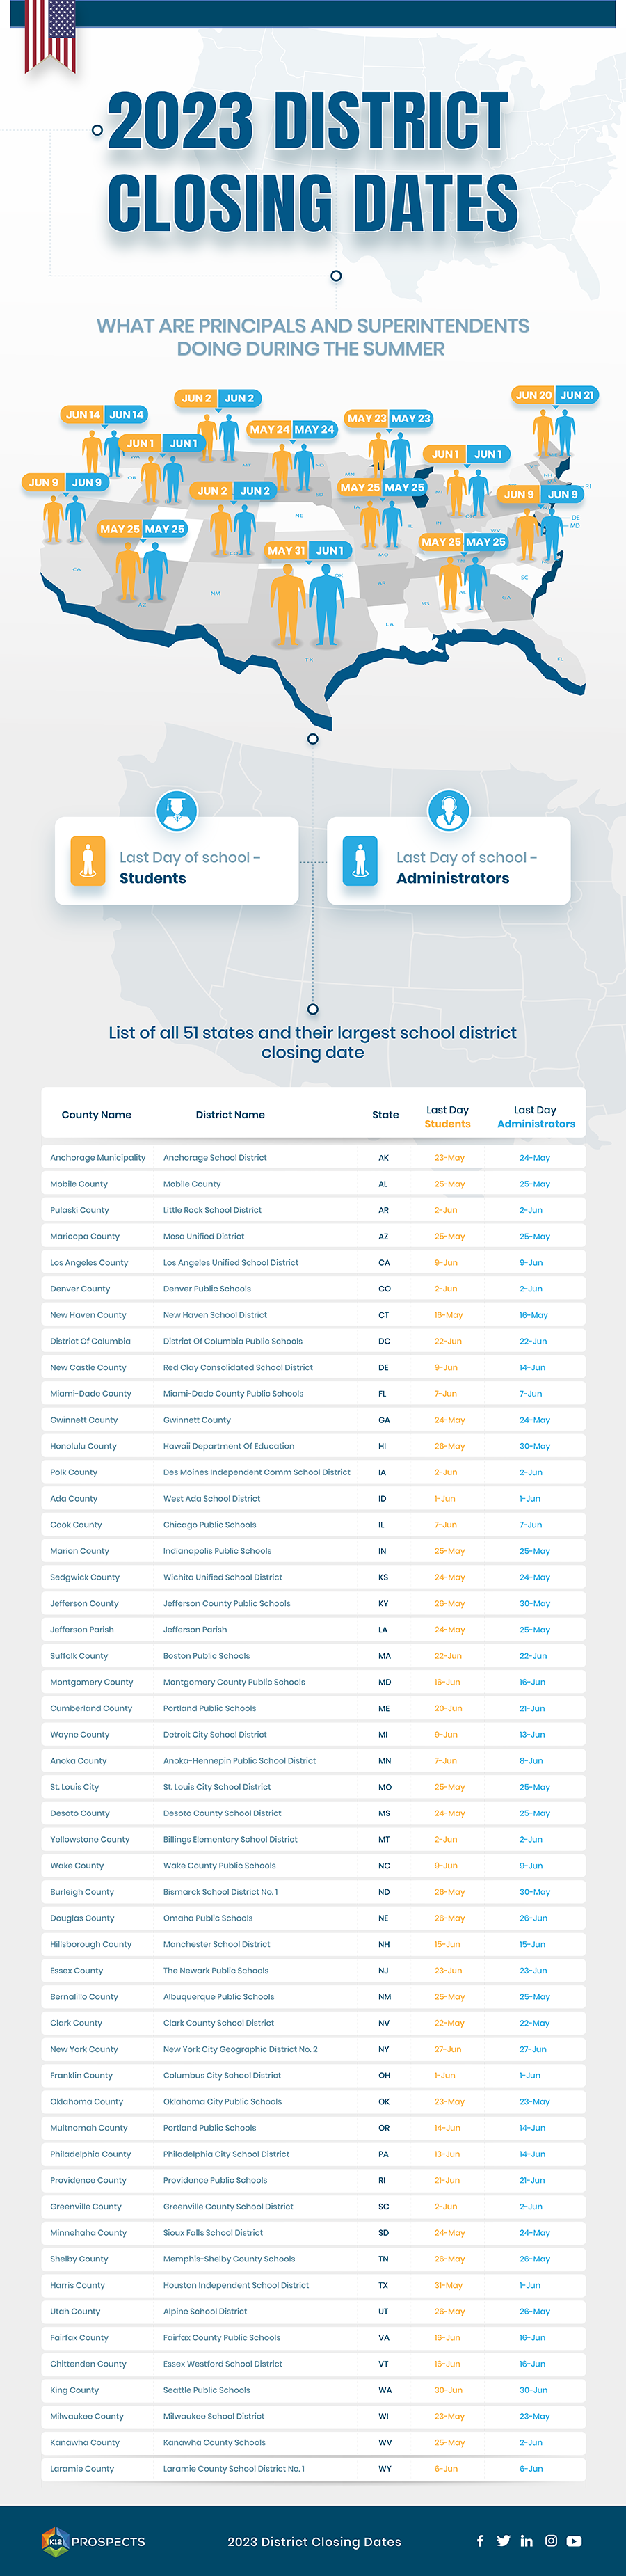Open the YouTube icon in the footer

coord(574,2540)
